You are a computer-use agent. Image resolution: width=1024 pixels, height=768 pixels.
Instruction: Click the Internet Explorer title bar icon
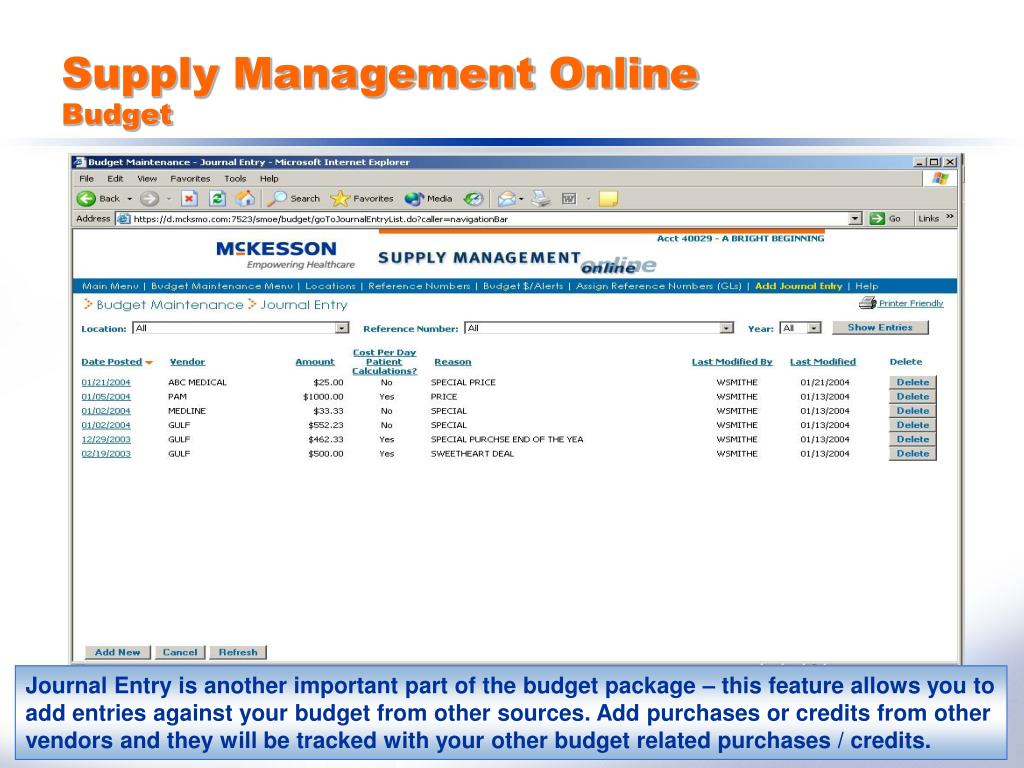(80, 162)
